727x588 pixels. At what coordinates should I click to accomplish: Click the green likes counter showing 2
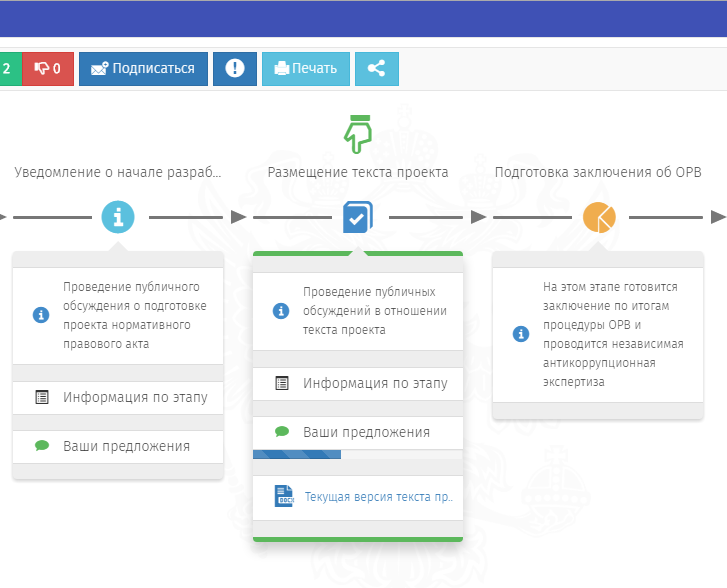[10, 69]
